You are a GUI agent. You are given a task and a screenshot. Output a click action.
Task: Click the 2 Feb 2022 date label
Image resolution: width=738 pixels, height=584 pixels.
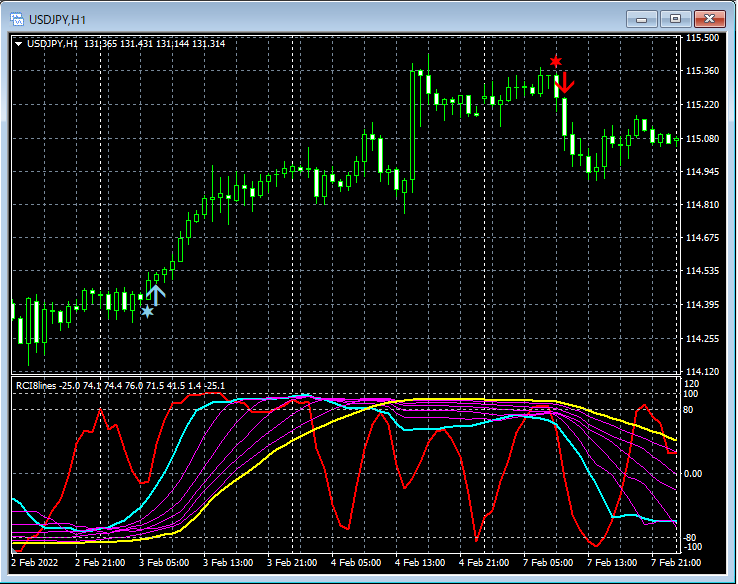(x=36, y=564)
